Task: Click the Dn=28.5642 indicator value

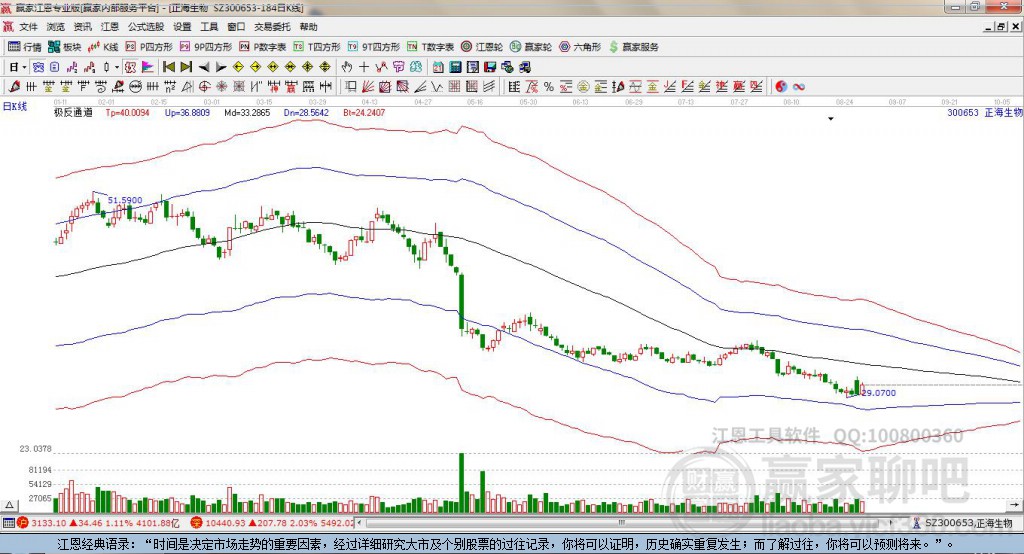Action: (x=306, y=112)
